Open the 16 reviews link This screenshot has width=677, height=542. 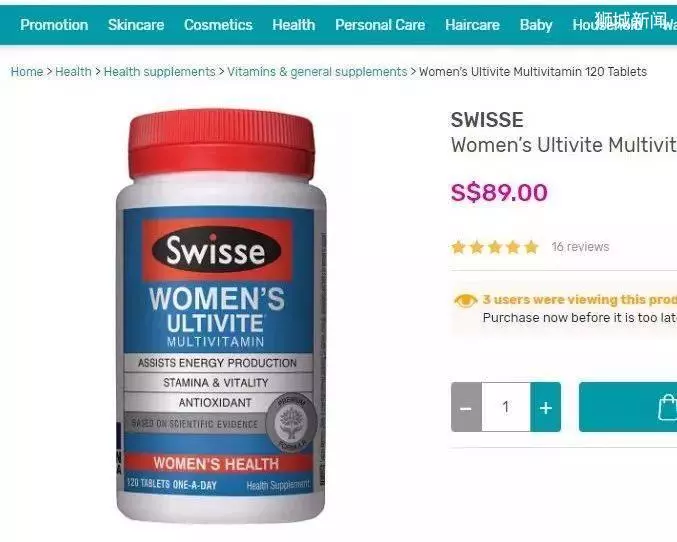click(580, 247)
